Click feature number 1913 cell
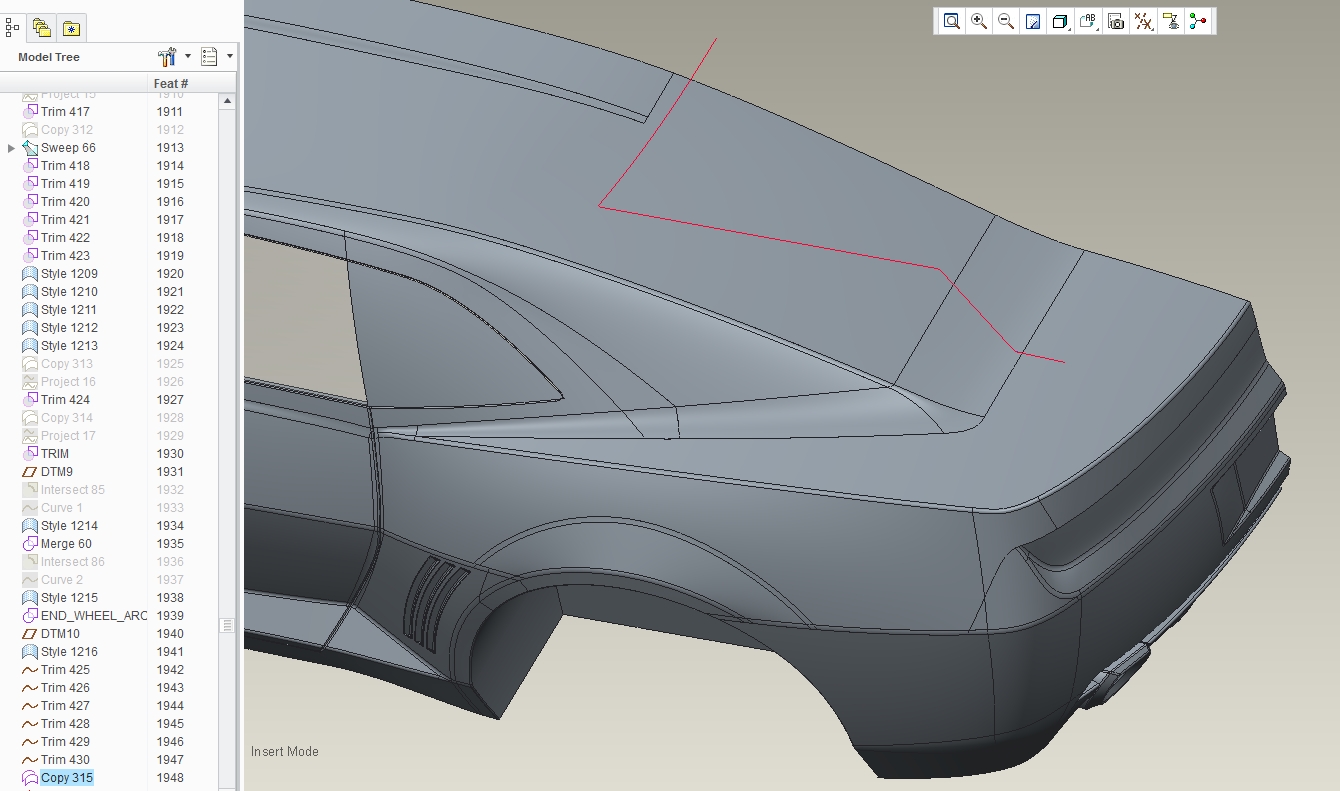The height and width of the screenshot is (791, 1340). click(x=170, y=148)
